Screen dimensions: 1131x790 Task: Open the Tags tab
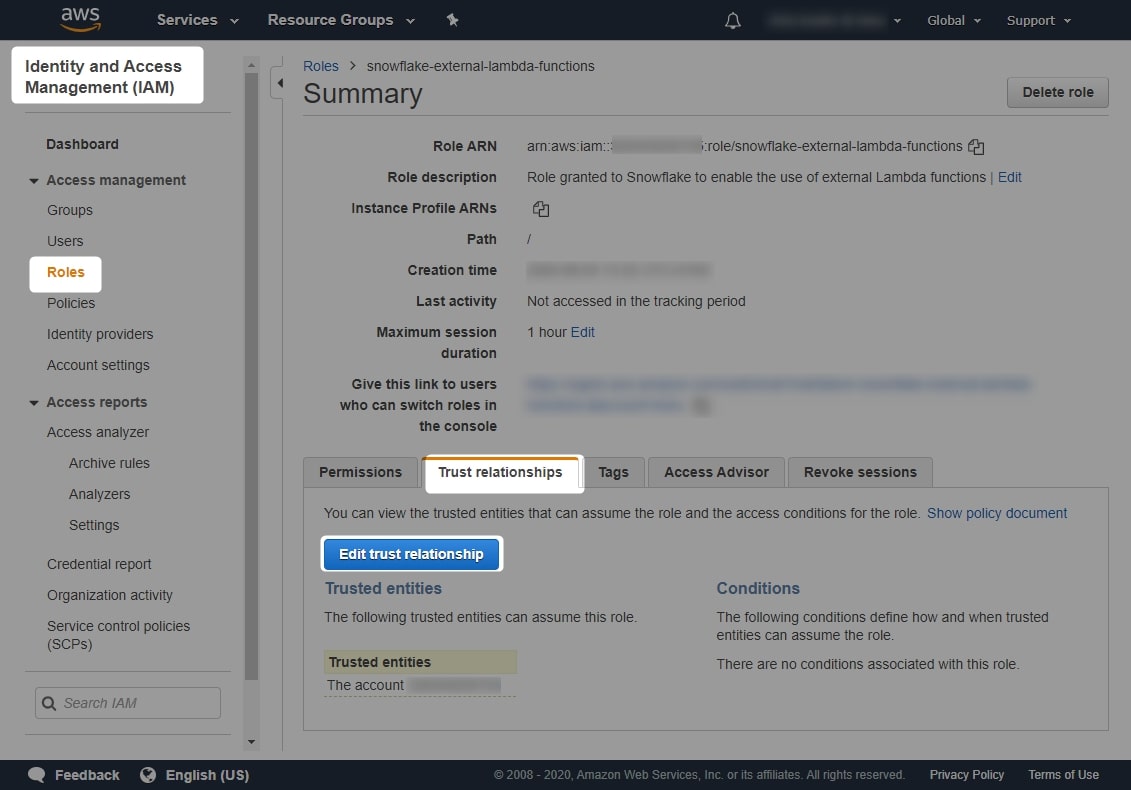613,473
